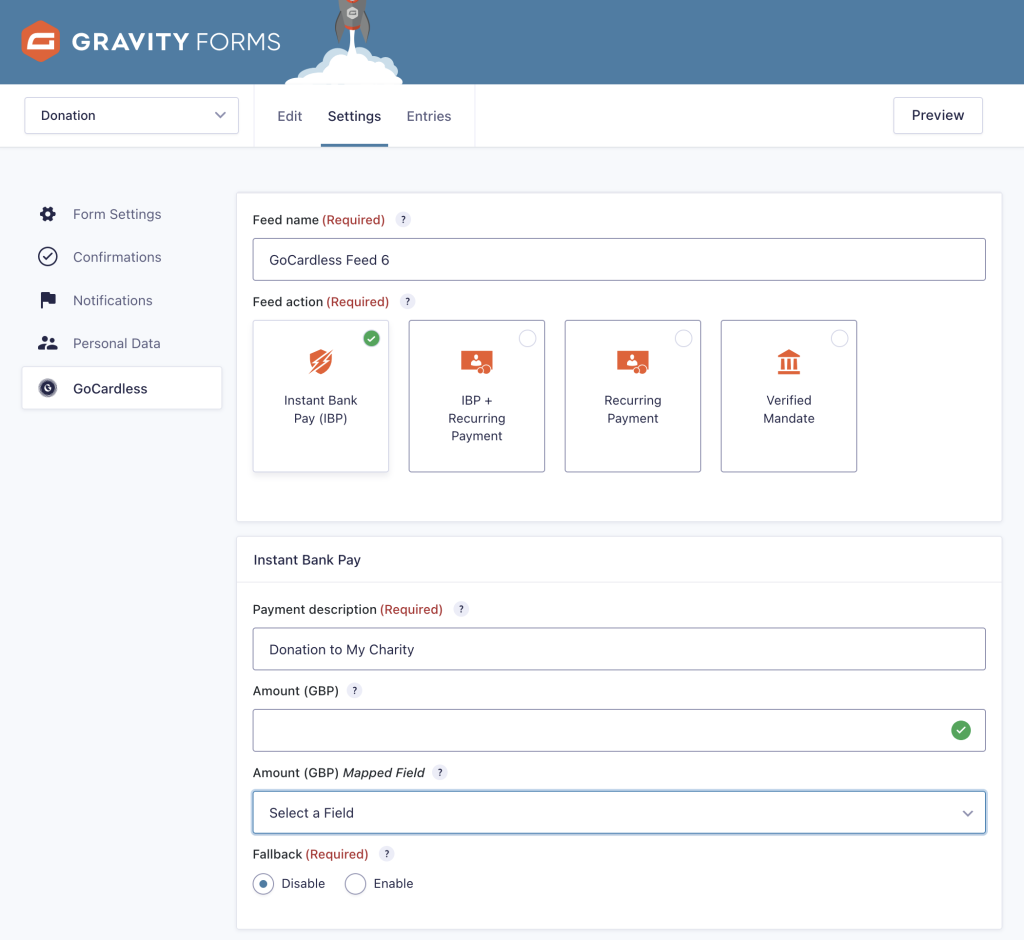Open help tooltip beside Feed name
This screenshot has width=1024, height=940.
404,219
